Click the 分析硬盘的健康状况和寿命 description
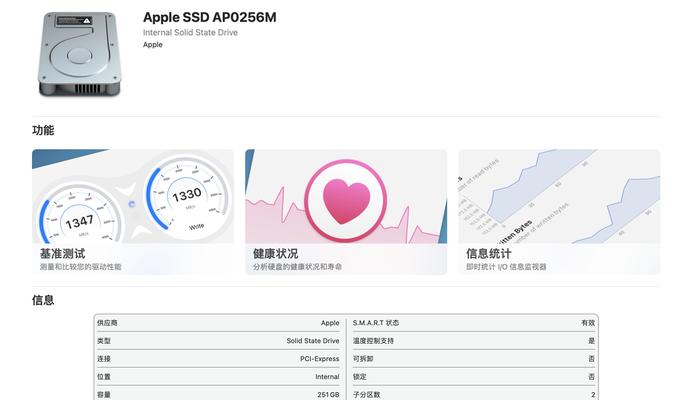 (x=297, y=266)
